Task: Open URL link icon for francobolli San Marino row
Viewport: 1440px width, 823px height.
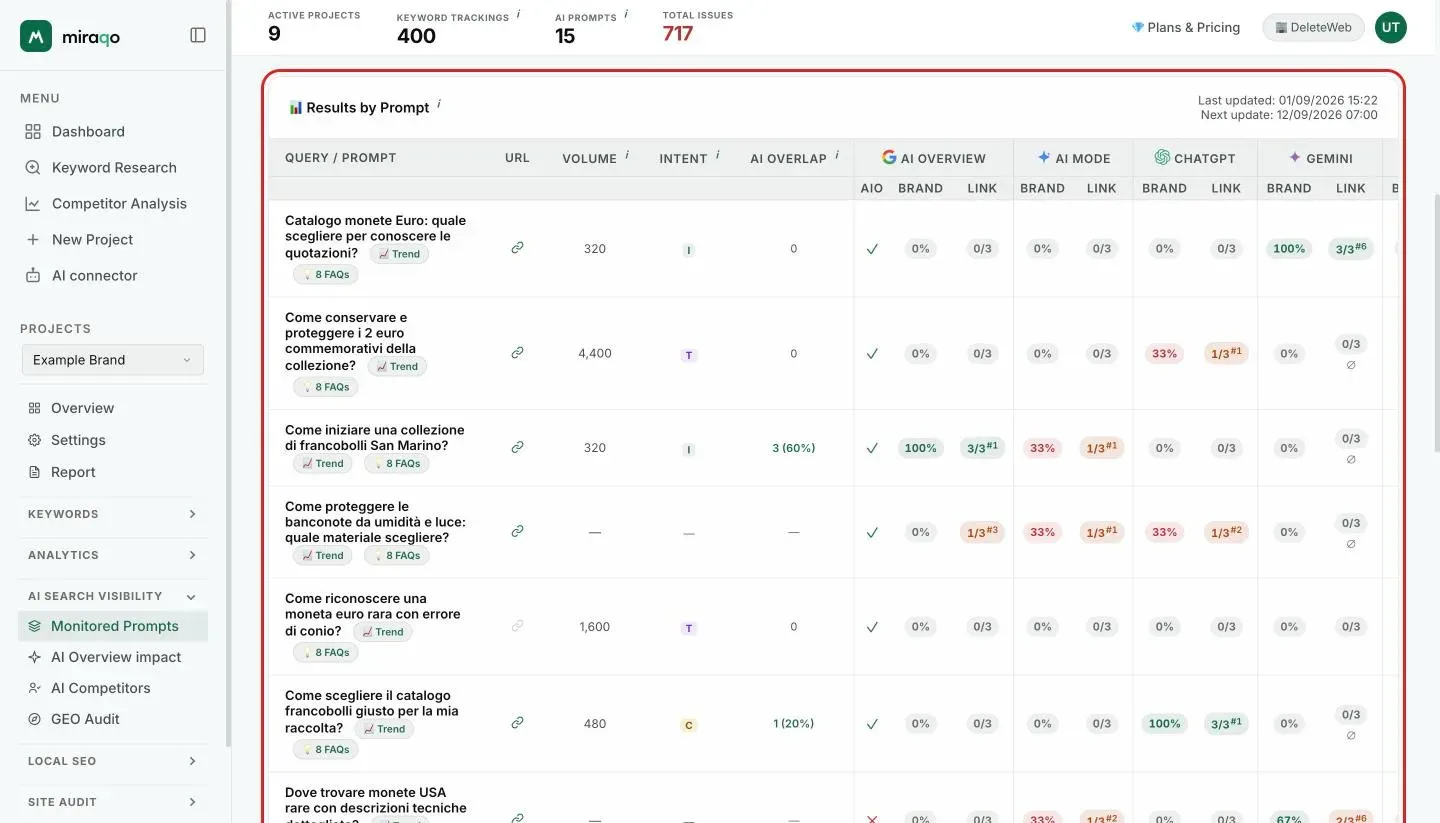Action: coord(517,448)
